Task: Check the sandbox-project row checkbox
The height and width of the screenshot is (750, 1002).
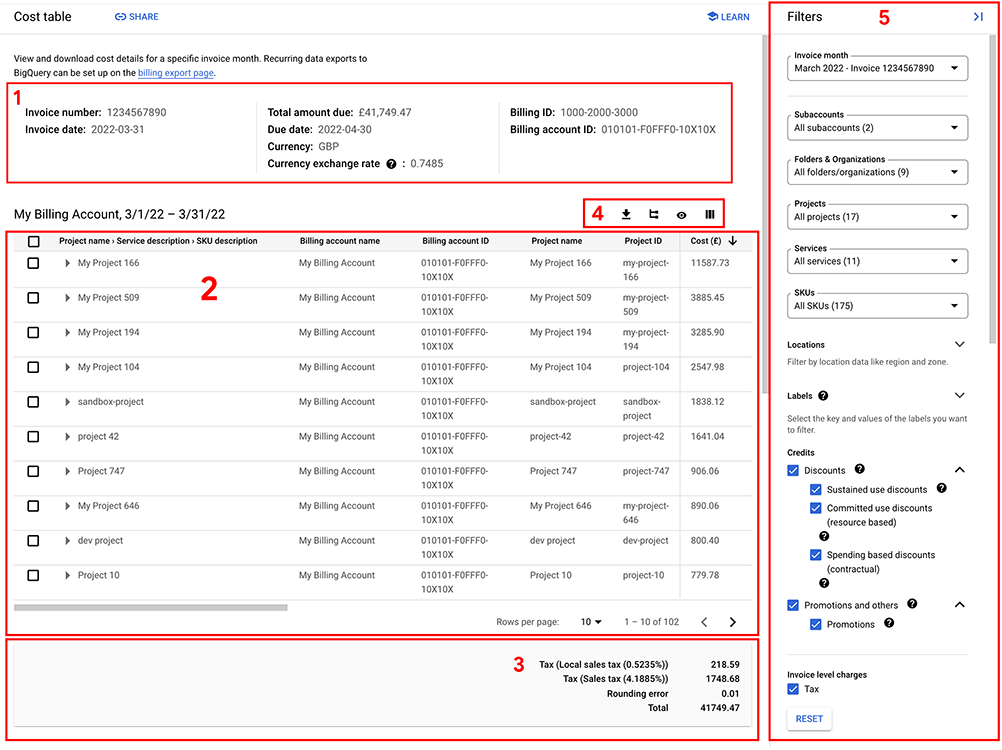Action: [x=33, y=402]
